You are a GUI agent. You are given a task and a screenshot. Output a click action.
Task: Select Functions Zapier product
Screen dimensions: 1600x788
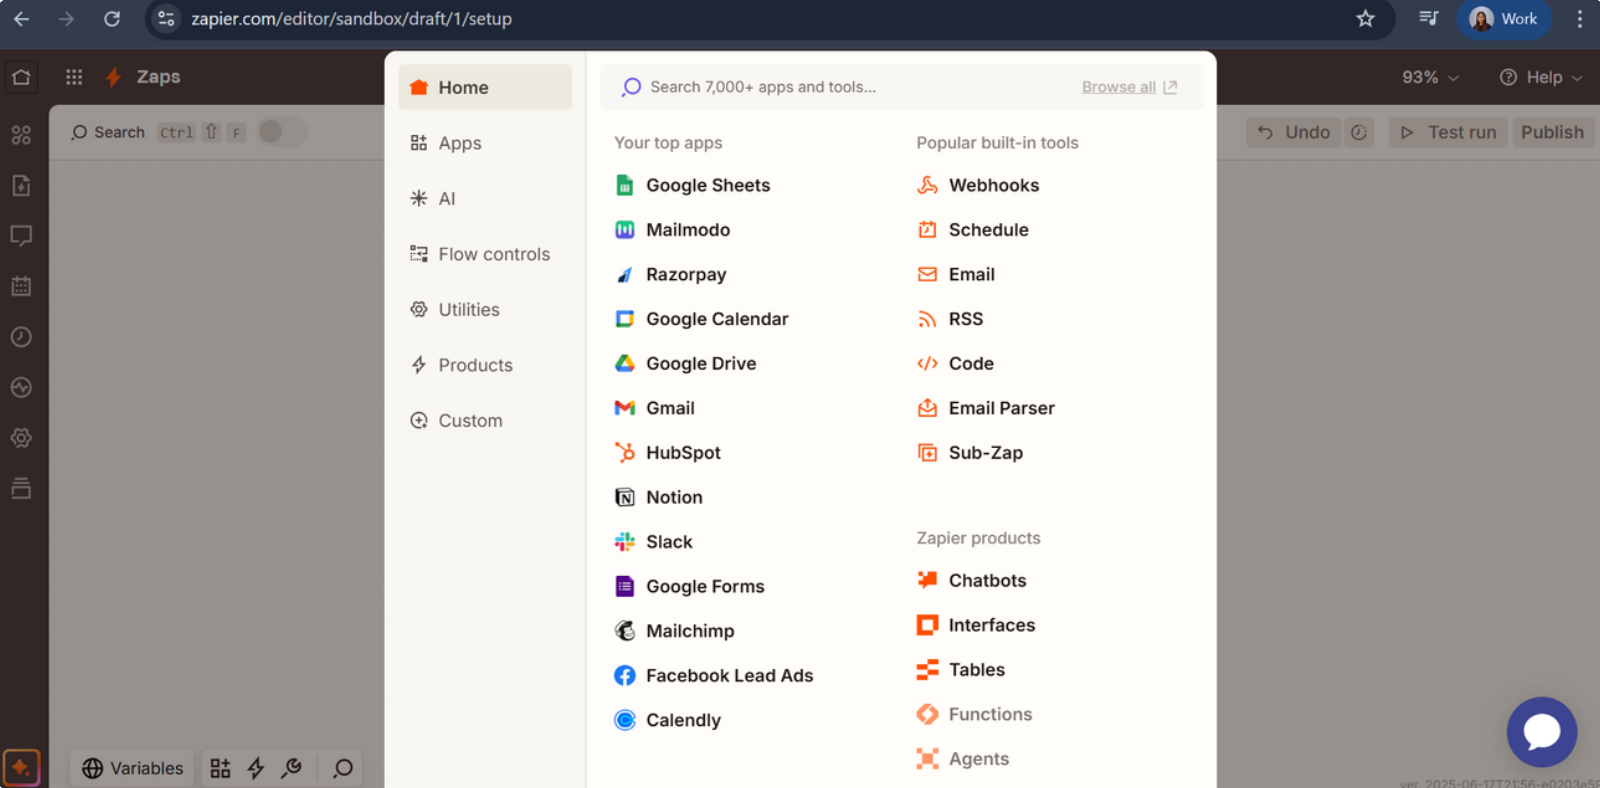(974, 714)
